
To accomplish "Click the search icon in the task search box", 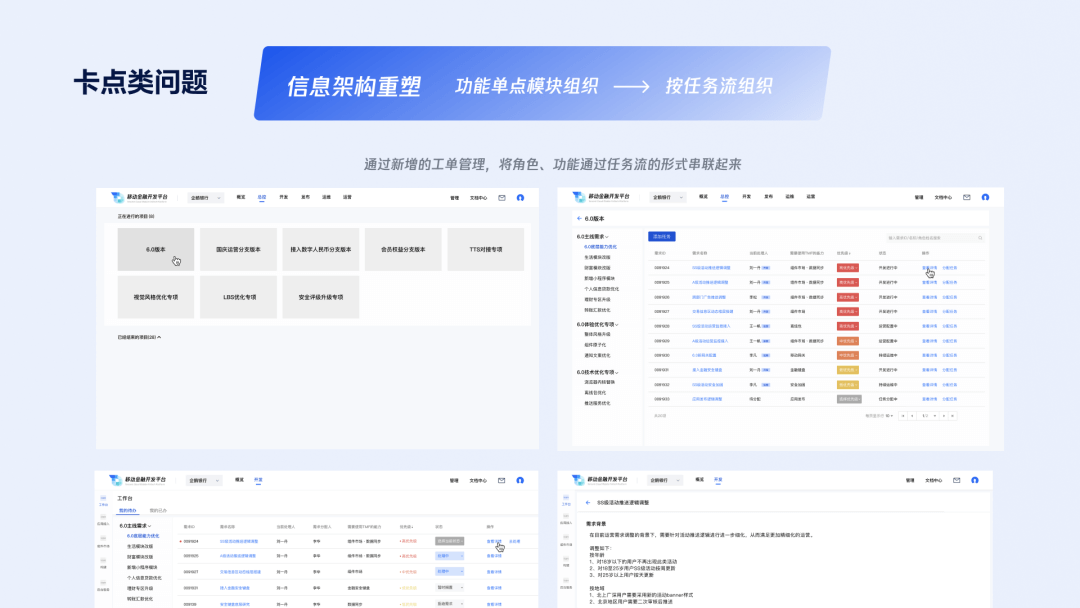I will (x=980, y=238).
